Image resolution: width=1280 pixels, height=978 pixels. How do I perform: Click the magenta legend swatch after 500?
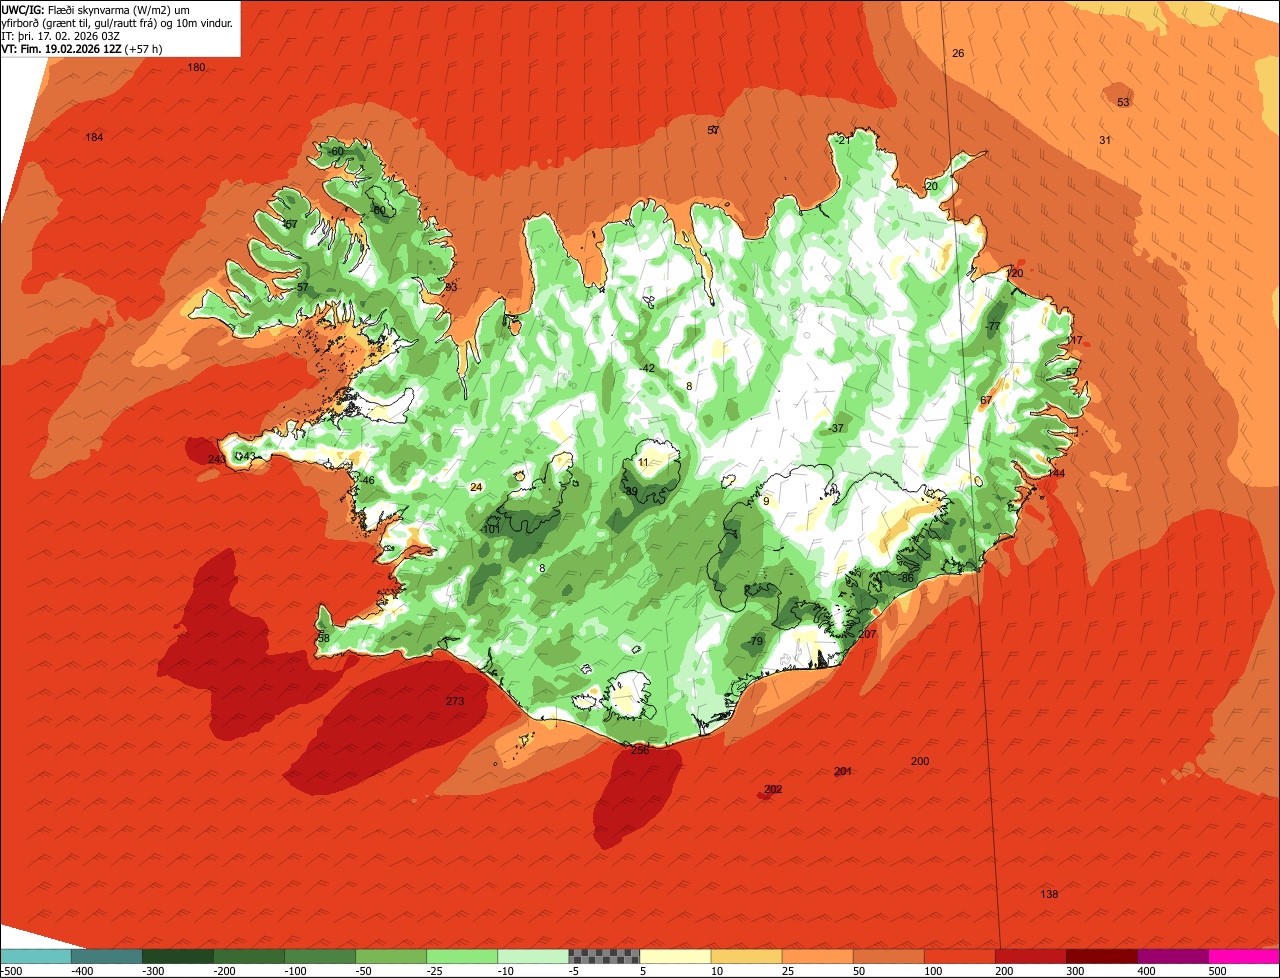(x=1243, y=956)
